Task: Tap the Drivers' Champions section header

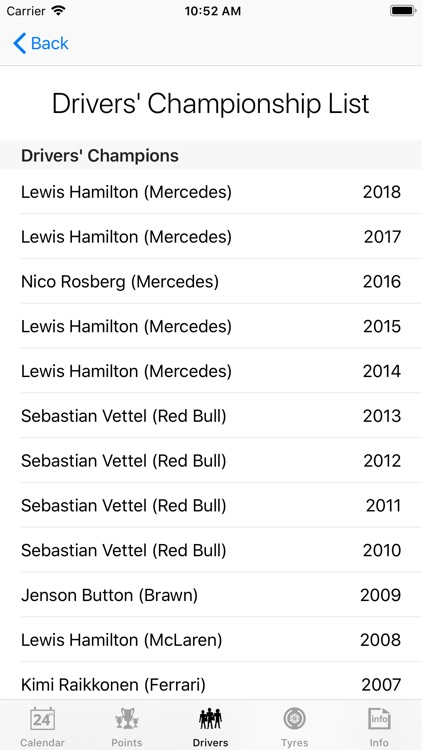Action: pyautogui.click(x=211, y=155)
